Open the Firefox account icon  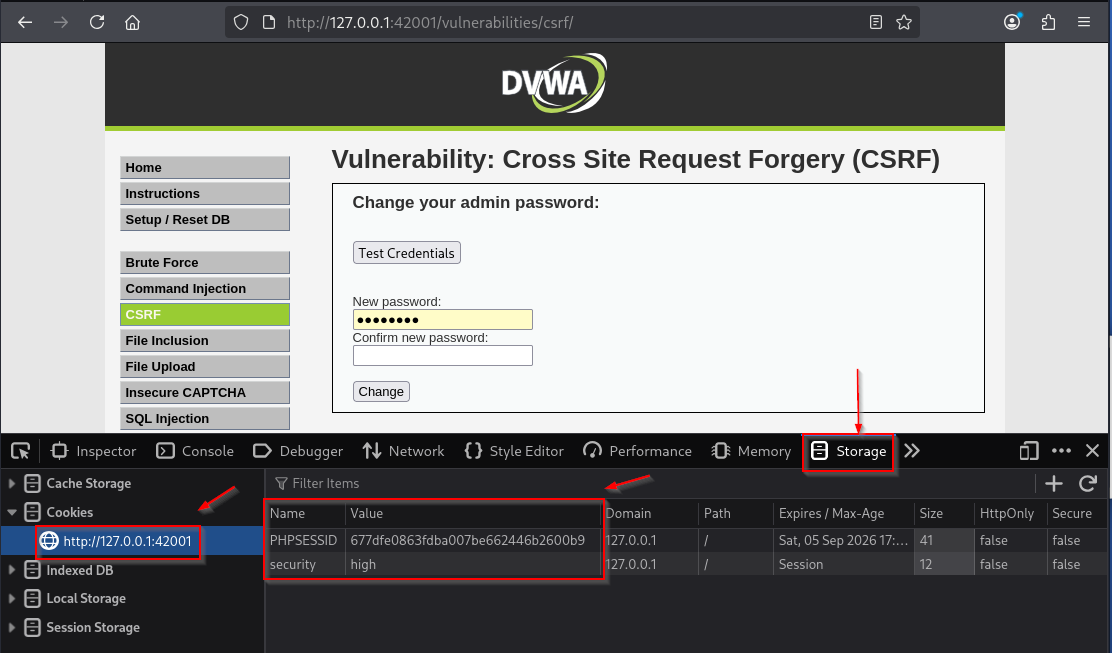tap(1012, 22)
